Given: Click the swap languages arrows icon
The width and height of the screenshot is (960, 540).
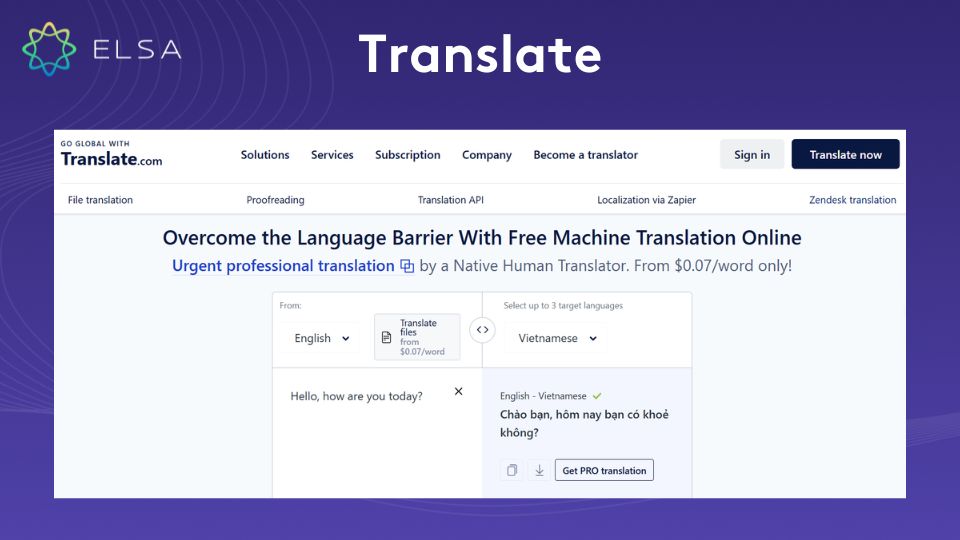Looking at the screenshot, I should click(482, 330).
